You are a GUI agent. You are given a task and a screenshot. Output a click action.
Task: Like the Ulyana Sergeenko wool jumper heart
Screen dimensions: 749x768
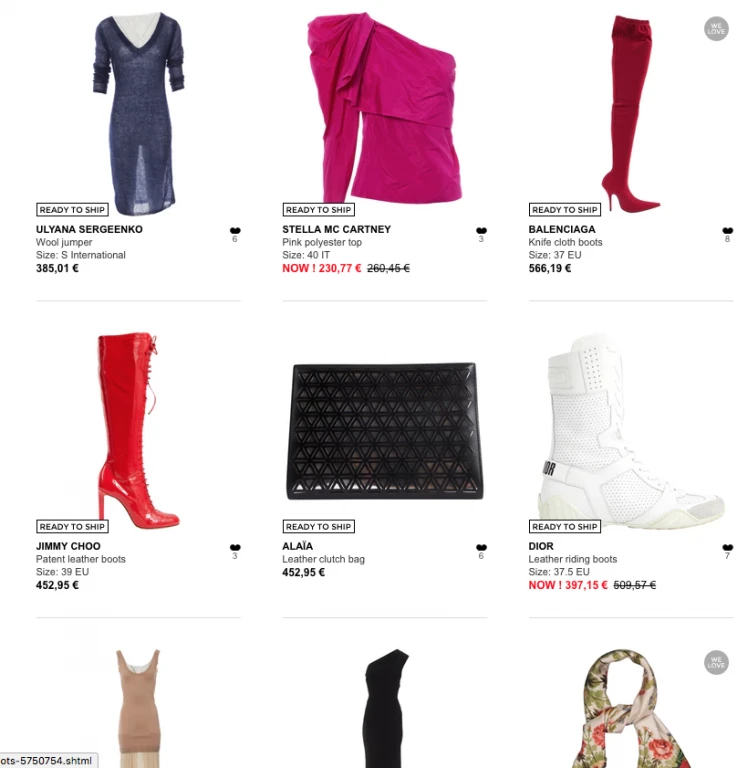click(x=235, y=230)
